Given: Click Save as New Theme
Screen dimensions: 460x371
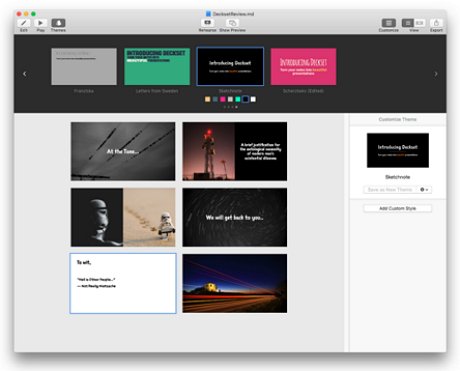Looking at the screenshot, I should [x=390, y=190].
